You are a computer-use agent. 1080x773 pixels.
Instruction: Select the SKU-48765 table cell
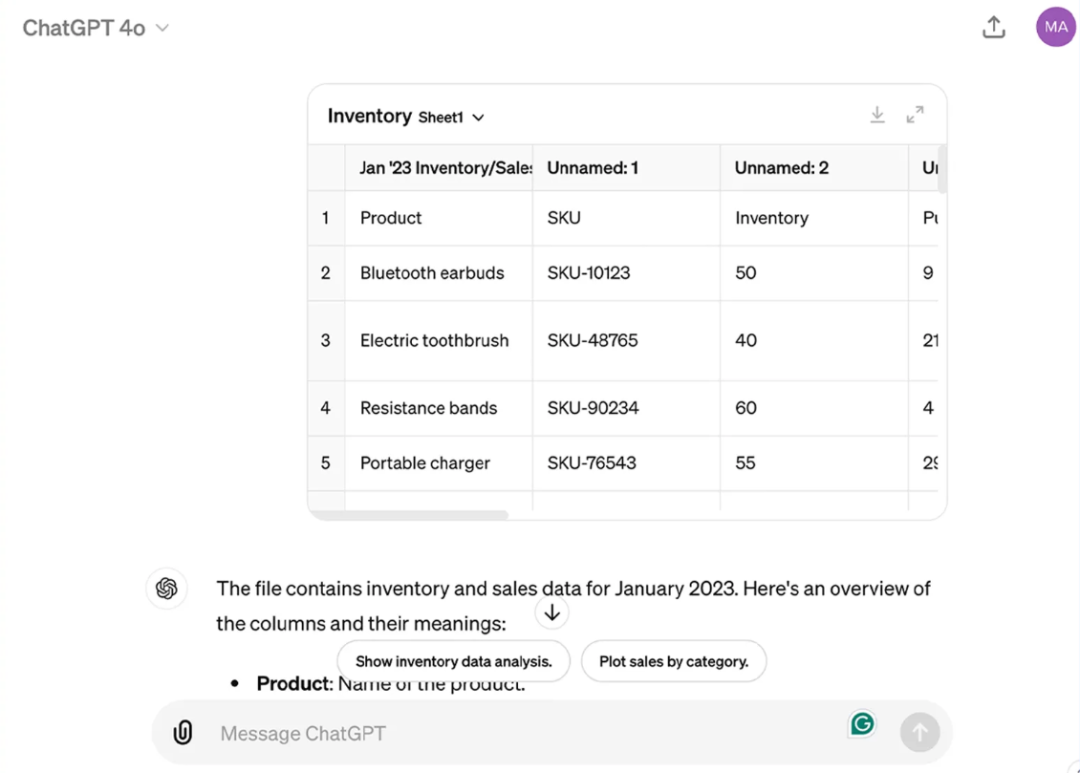point(592,340)
